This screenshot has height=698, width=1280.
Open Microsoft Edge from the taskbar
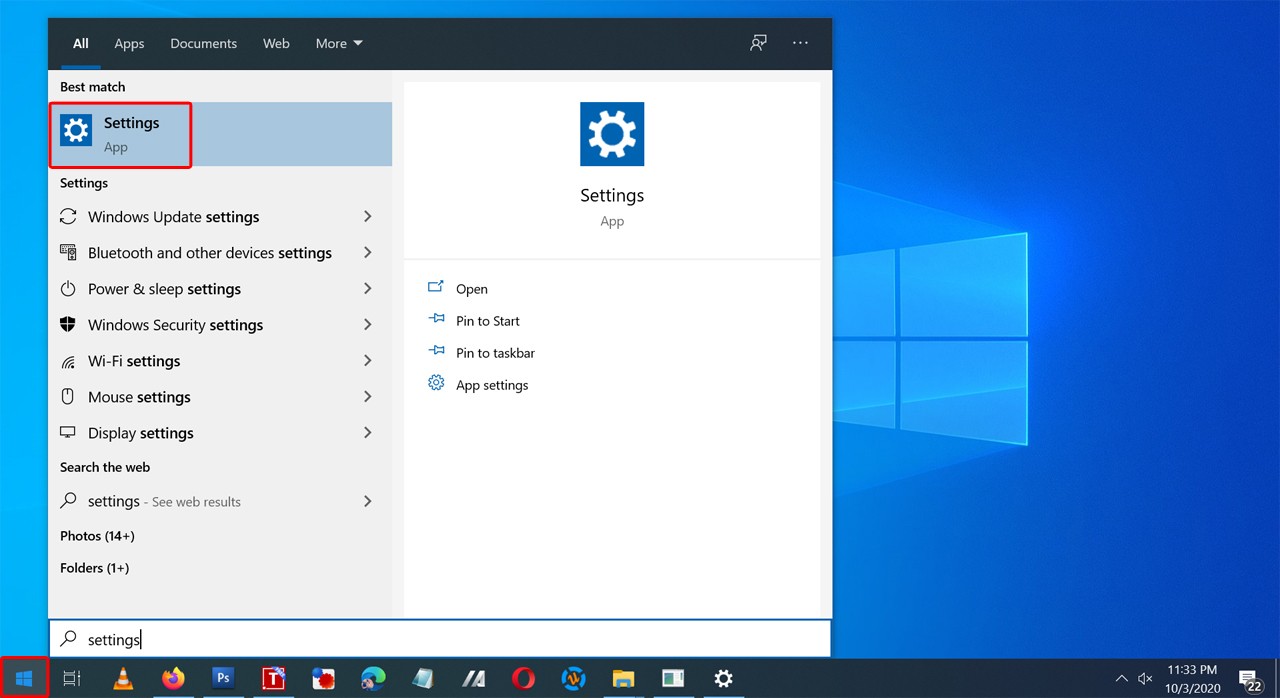[373, 679]
